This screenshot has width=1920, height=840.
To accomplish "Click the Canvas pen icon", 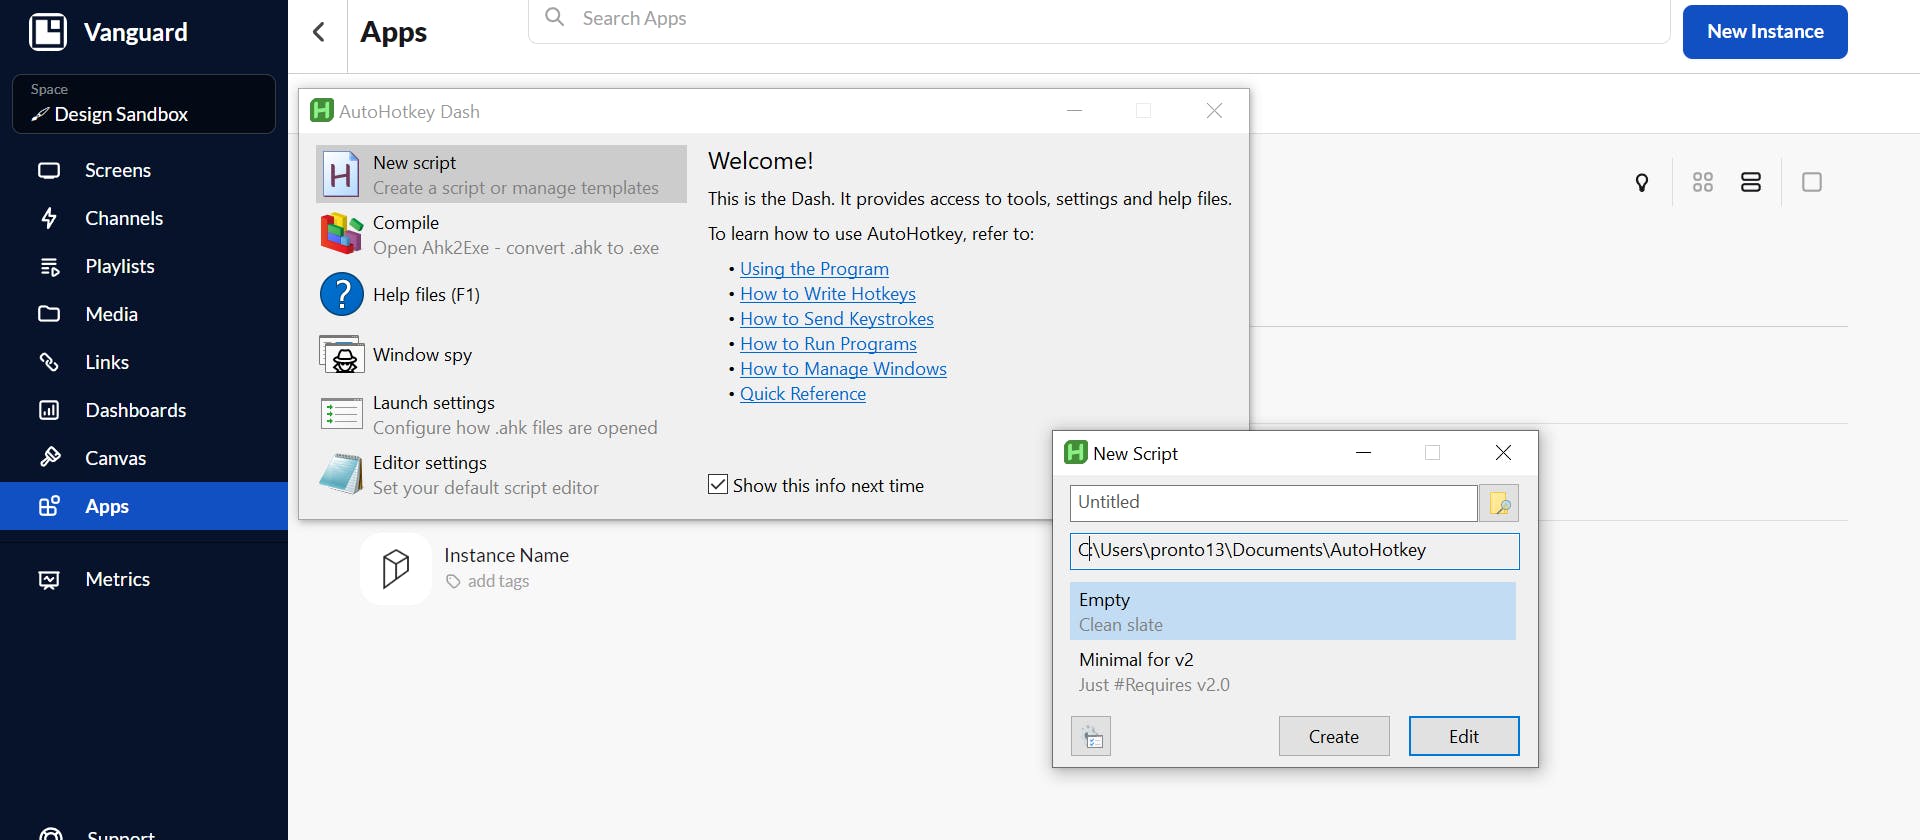I will coord(49,458).
